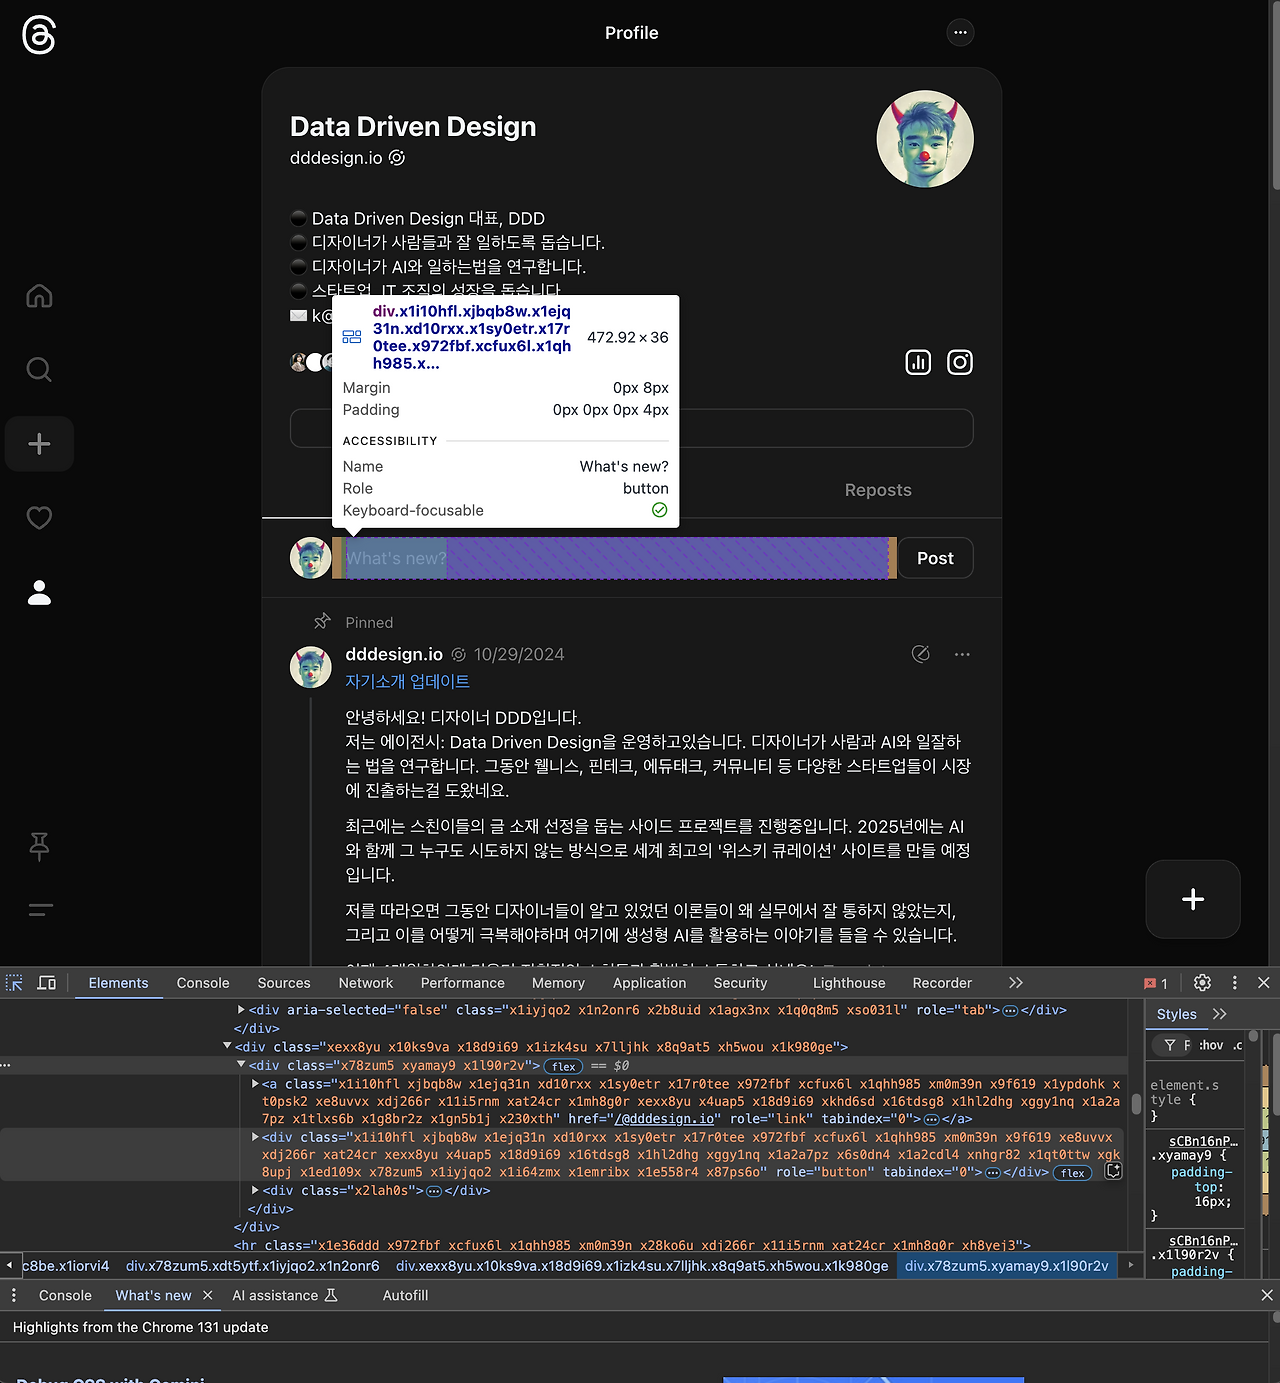Image resolution: width=1280 pixels, height=1383 pixels.
Task: Open the @dddesign.io href link in Elements
Action: pos(663,1119)
